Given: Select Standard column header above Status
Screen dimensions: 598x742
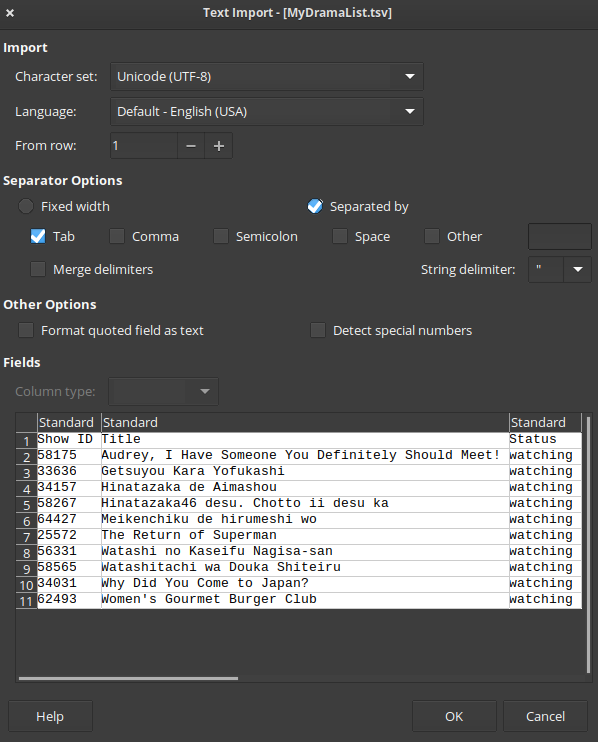Looking at the screenshot, I should click(x=545, y=422).
